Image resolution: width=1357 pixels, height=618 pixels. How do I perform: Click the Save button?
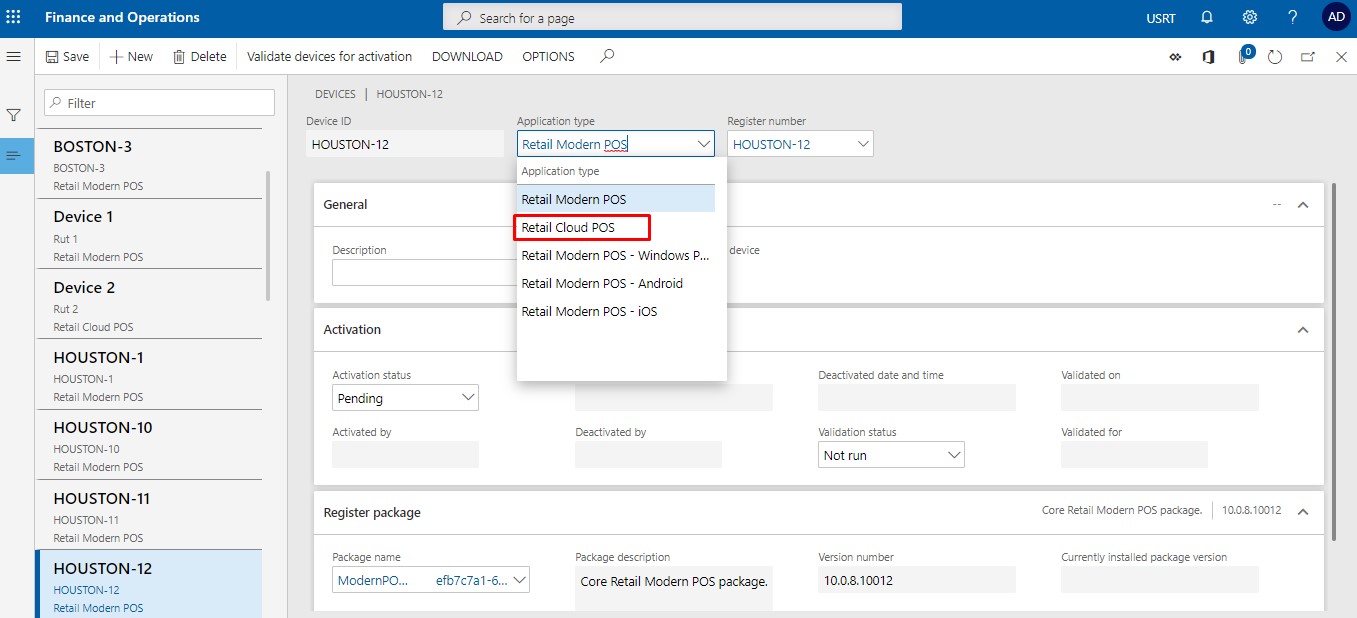[67, 57]
